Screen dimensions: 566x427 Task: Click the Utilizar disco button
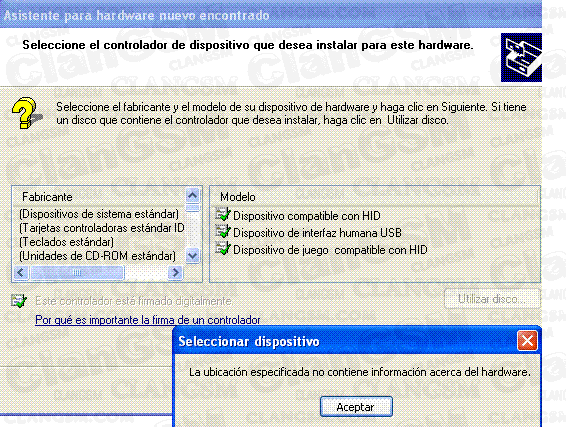click(492, 299)
